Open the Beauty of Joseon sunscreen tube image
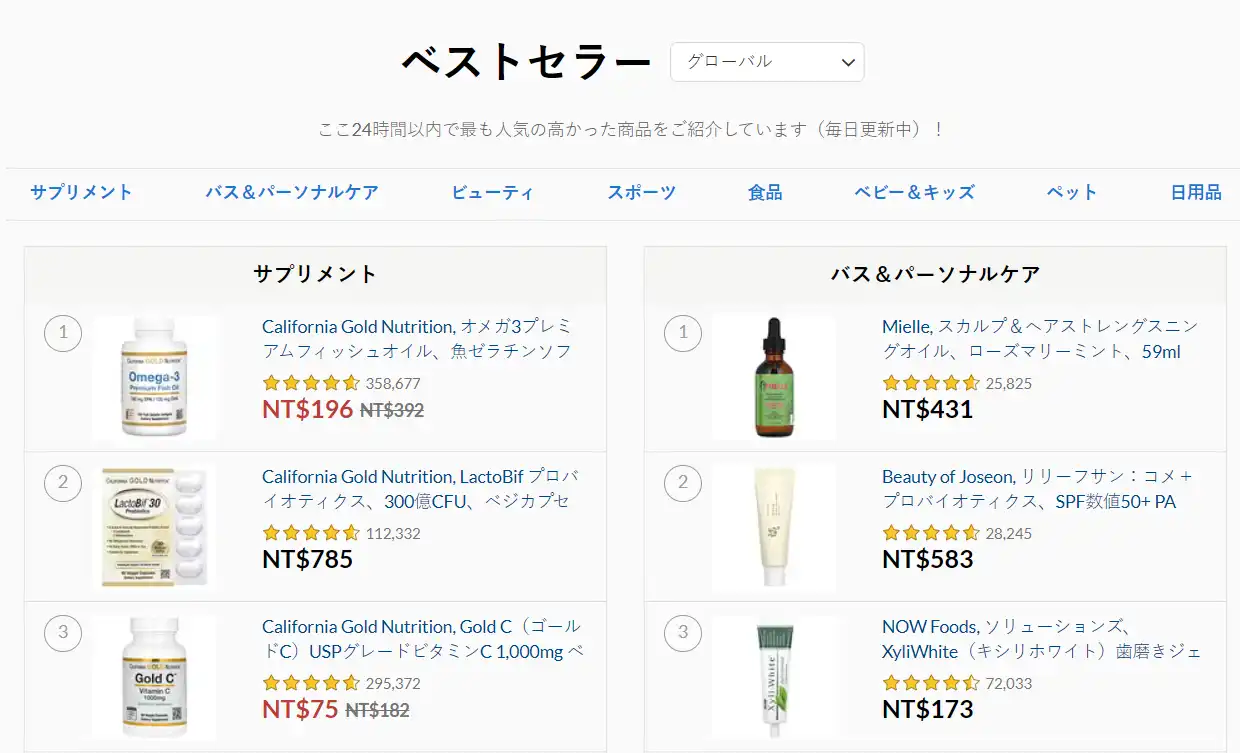The width and height of the screenshot is (1240, 753). (774, 527)
